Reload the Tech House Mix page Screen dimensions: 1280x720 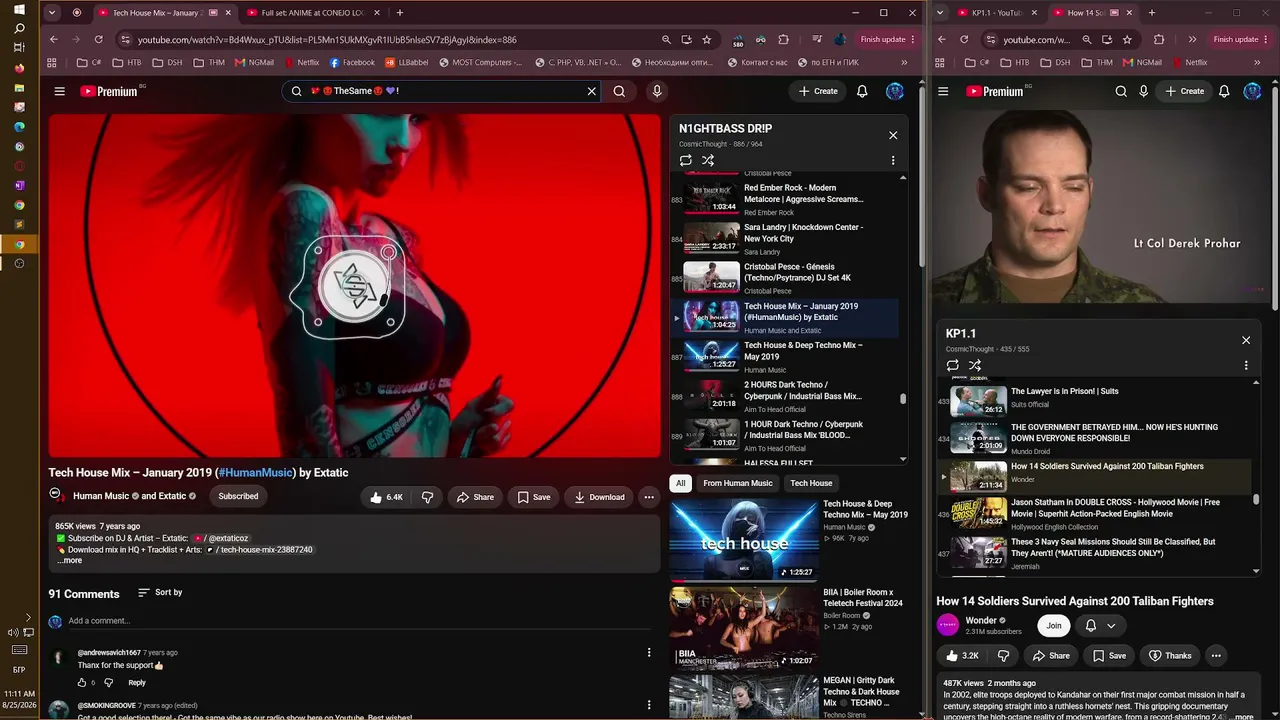pyautogui.click(x=98, y=39)
